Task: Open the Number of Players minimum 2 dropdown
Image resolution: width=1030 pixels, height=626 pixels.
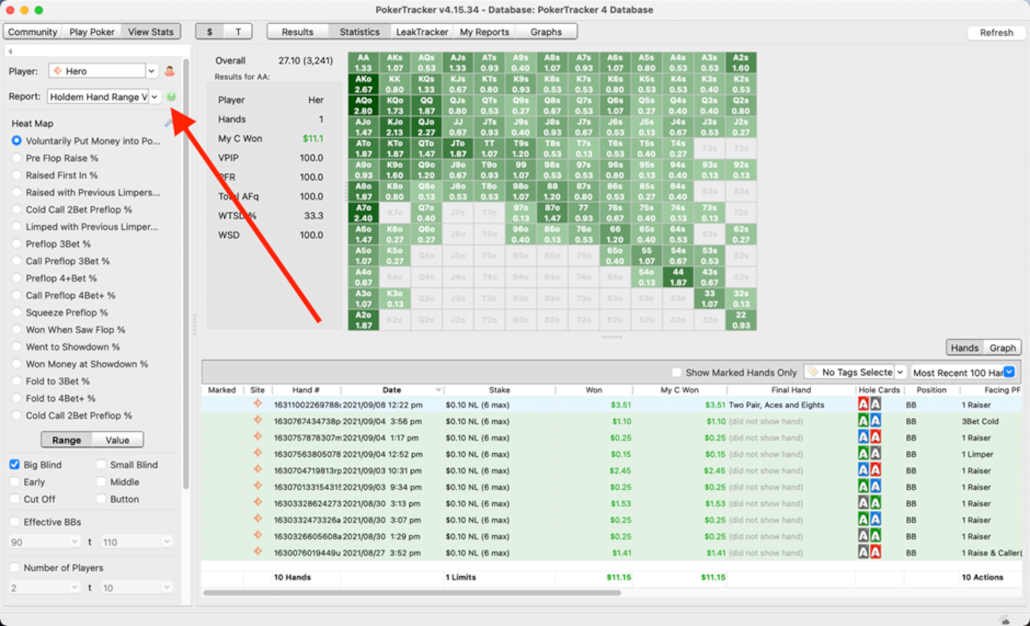Action: click(74, 588)
